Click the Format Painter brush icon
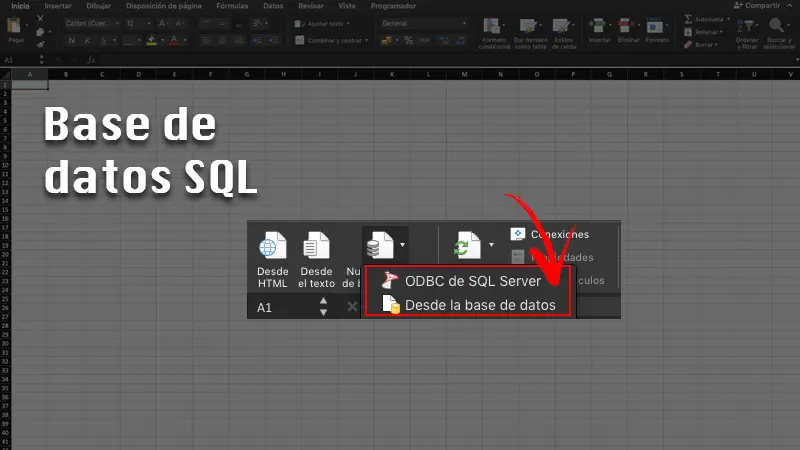 pos(40,44)
